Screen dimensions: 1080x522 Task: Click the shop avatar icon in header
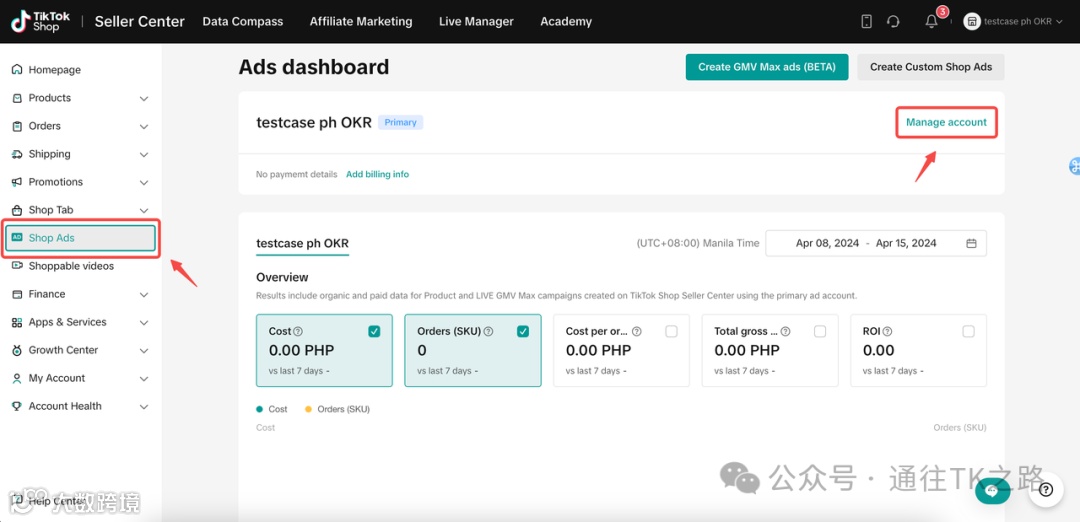coord(971,21)
